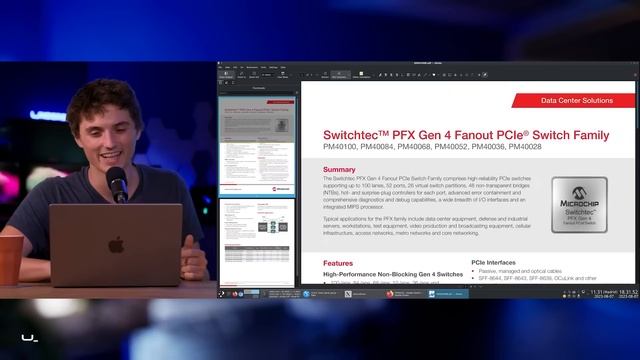Click the Microchip Switchtec chip image

(x=579, y=205)
